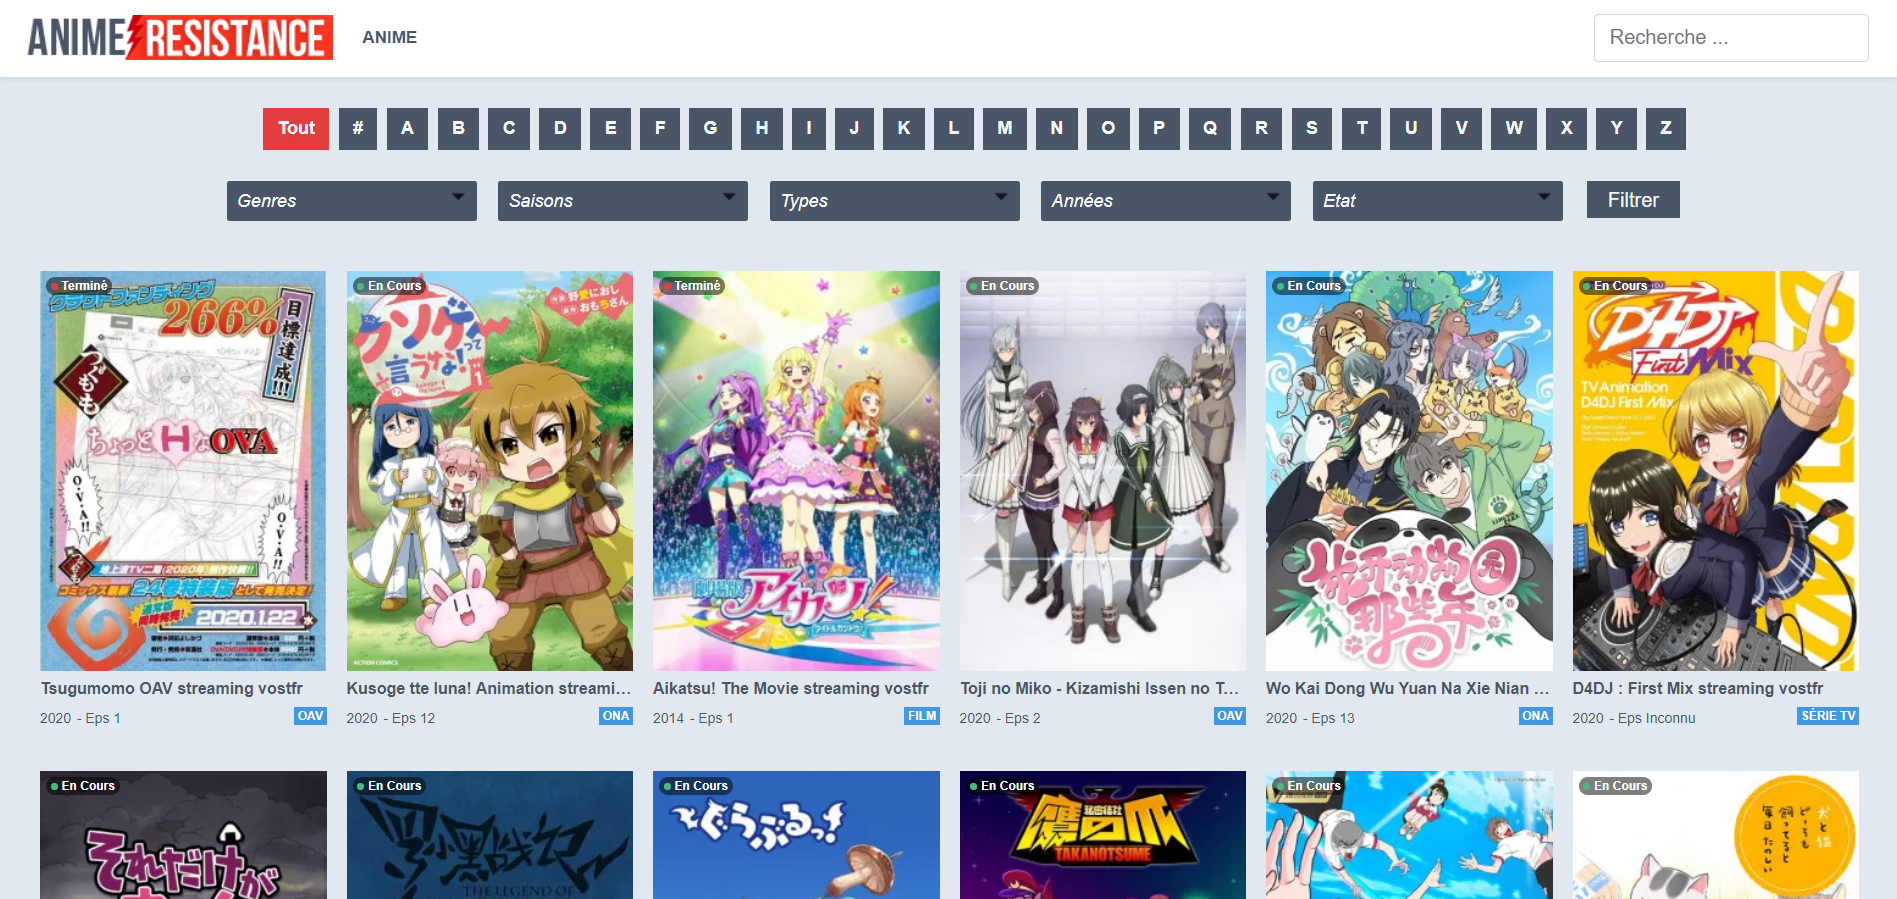Filter anime by letter Y

pyautogui.click(x=1617, y=128)
